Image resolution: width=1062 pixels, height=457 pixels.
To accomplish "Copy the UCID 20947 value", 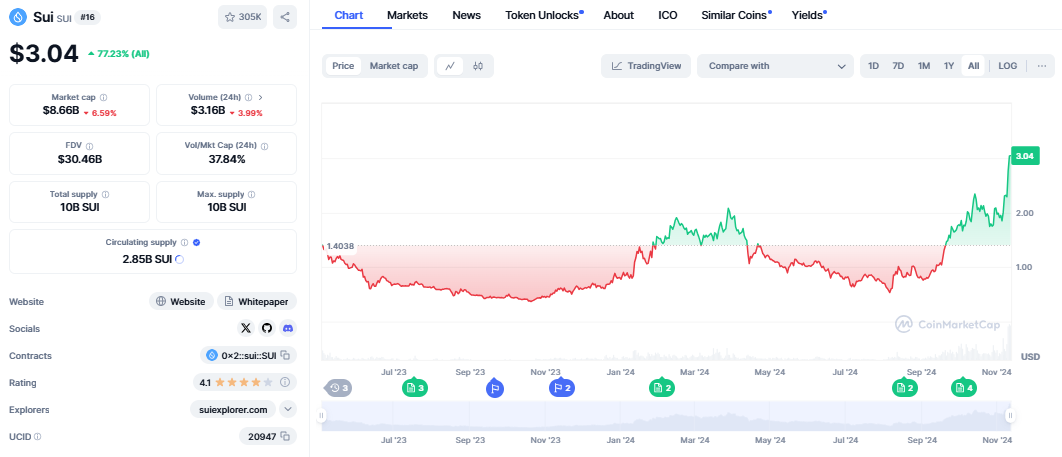I will [x=285, y=437].
